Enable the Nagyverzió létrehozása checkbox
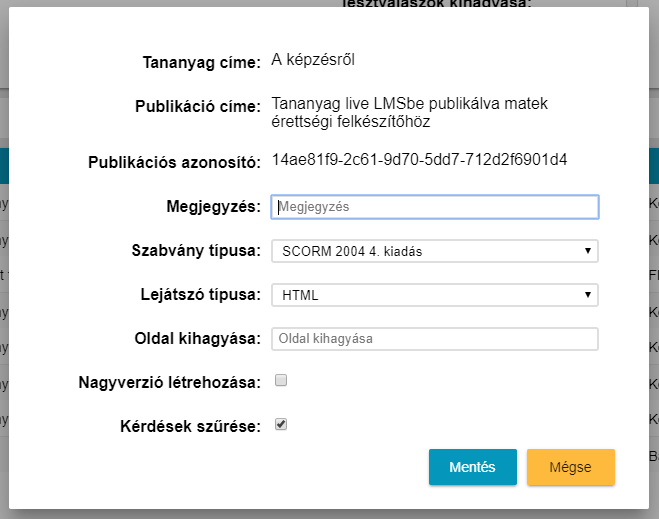The width and height of the screenshot is (659, 519). click(x=281, y=380)
